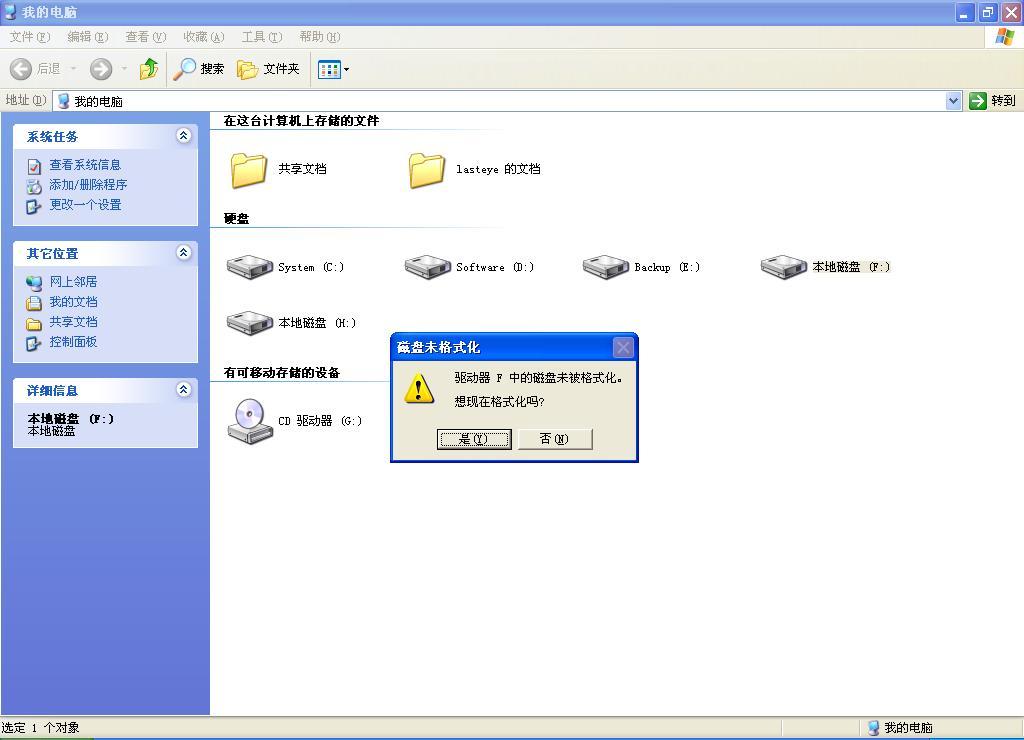Viewport: 1024px width, 740px height.
Task: Open the 查看(V) menu
Action: [x=146, y=37]
